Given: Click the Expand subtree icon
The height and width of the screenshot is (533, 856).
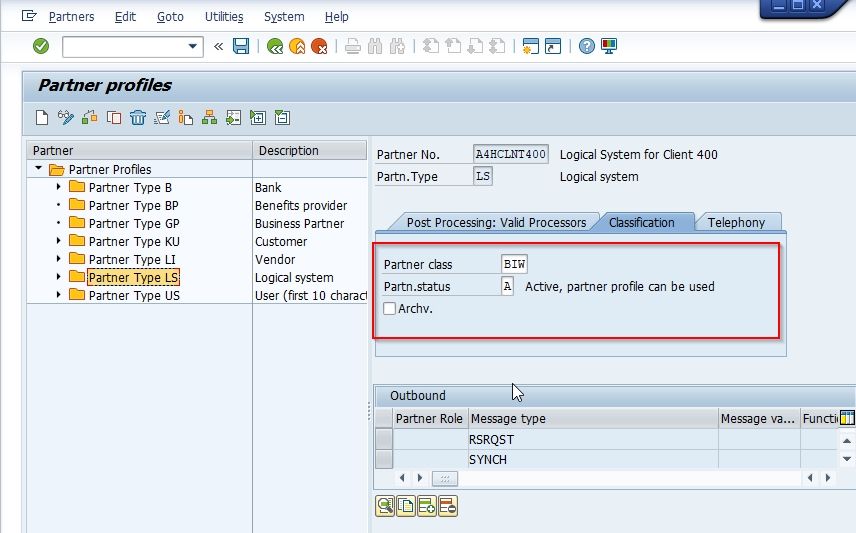Looking at the screenshot, I should click(x=258, y=117).
